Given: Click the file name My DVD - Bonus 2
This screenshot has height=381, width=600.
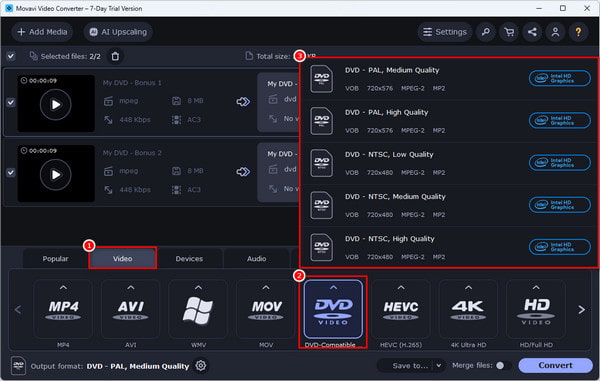Looking at the screenshot, I should (x=132, y=153).
